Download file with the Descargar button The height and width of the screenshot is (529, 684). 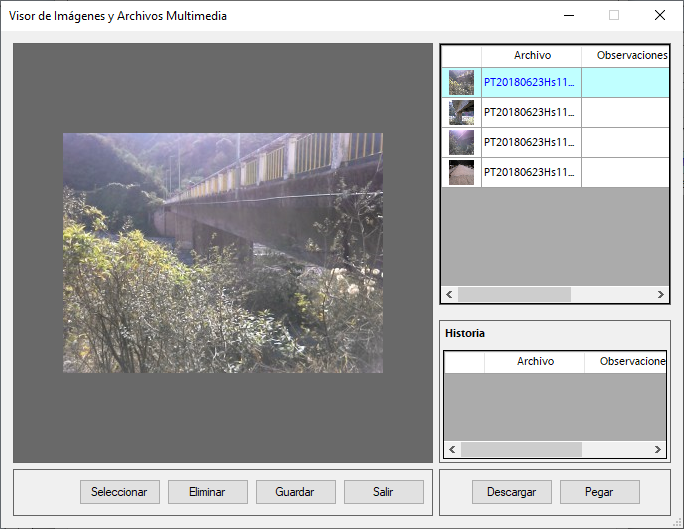click(x=511, y=492)
